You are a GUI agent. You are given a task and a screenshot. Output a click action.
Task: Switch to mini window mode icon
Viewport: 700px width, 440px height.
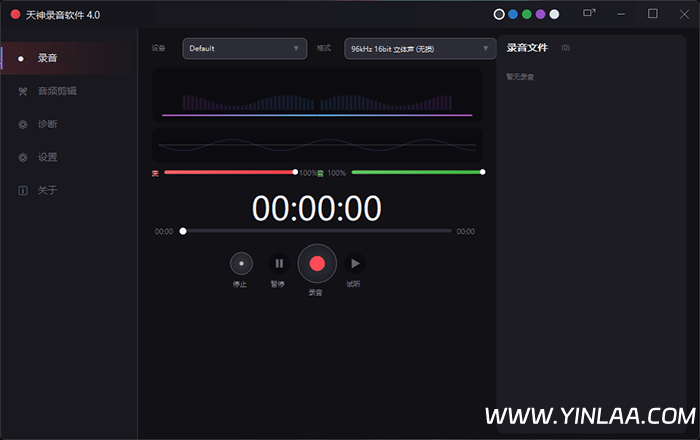pyautogui.click(x=589, y=13)
